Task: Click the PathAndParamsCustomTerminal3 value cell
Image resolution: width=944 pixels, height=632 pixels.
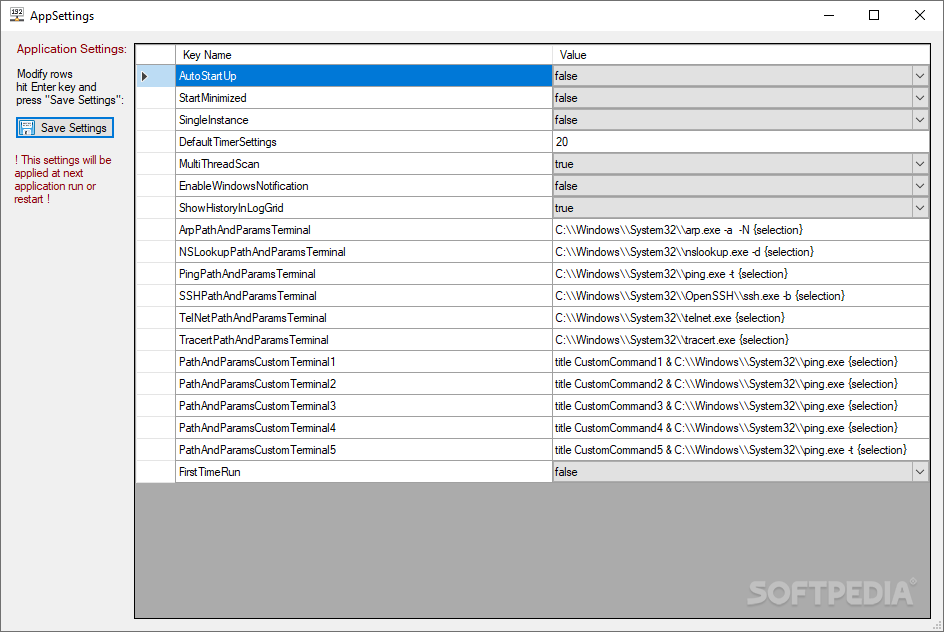Action: pos(741,406)
